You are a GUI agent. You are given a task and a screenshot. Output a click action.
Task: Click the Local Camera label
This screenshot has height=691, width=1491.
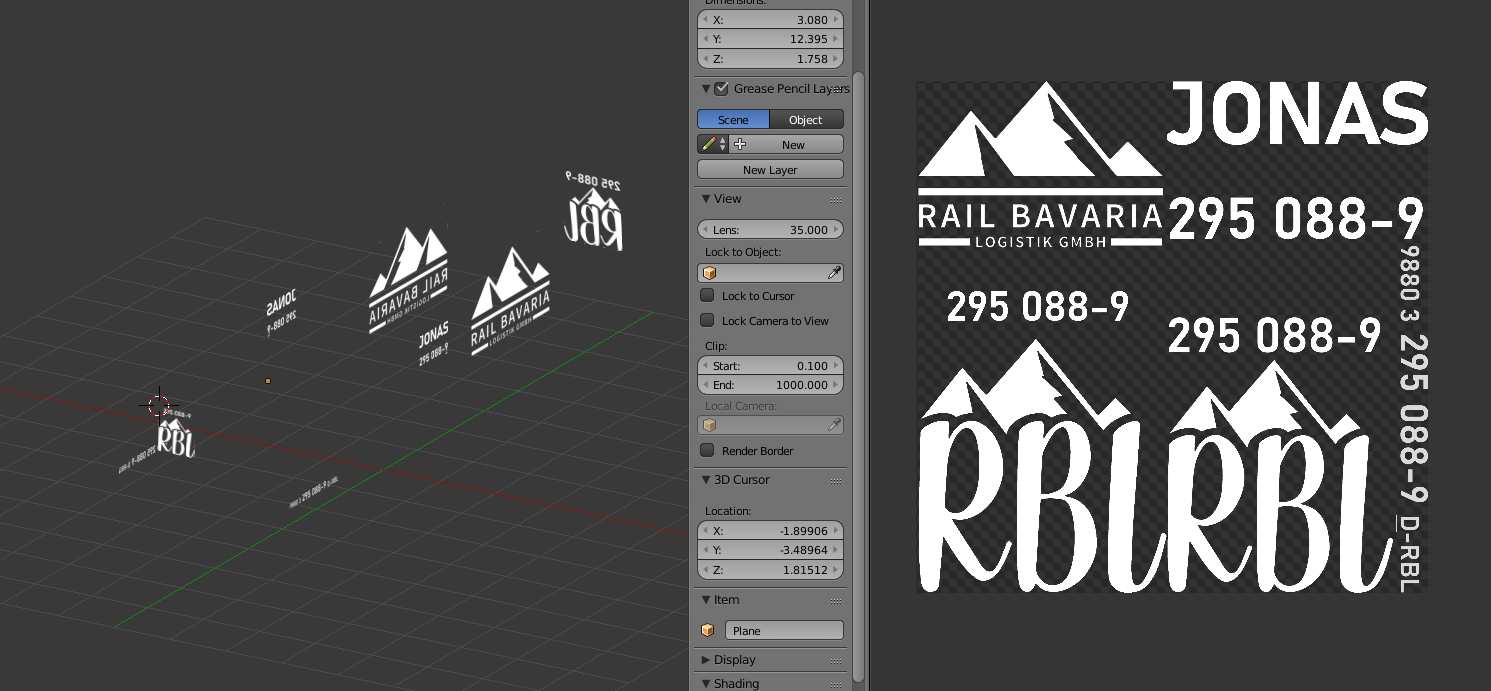tap(741, 406)
